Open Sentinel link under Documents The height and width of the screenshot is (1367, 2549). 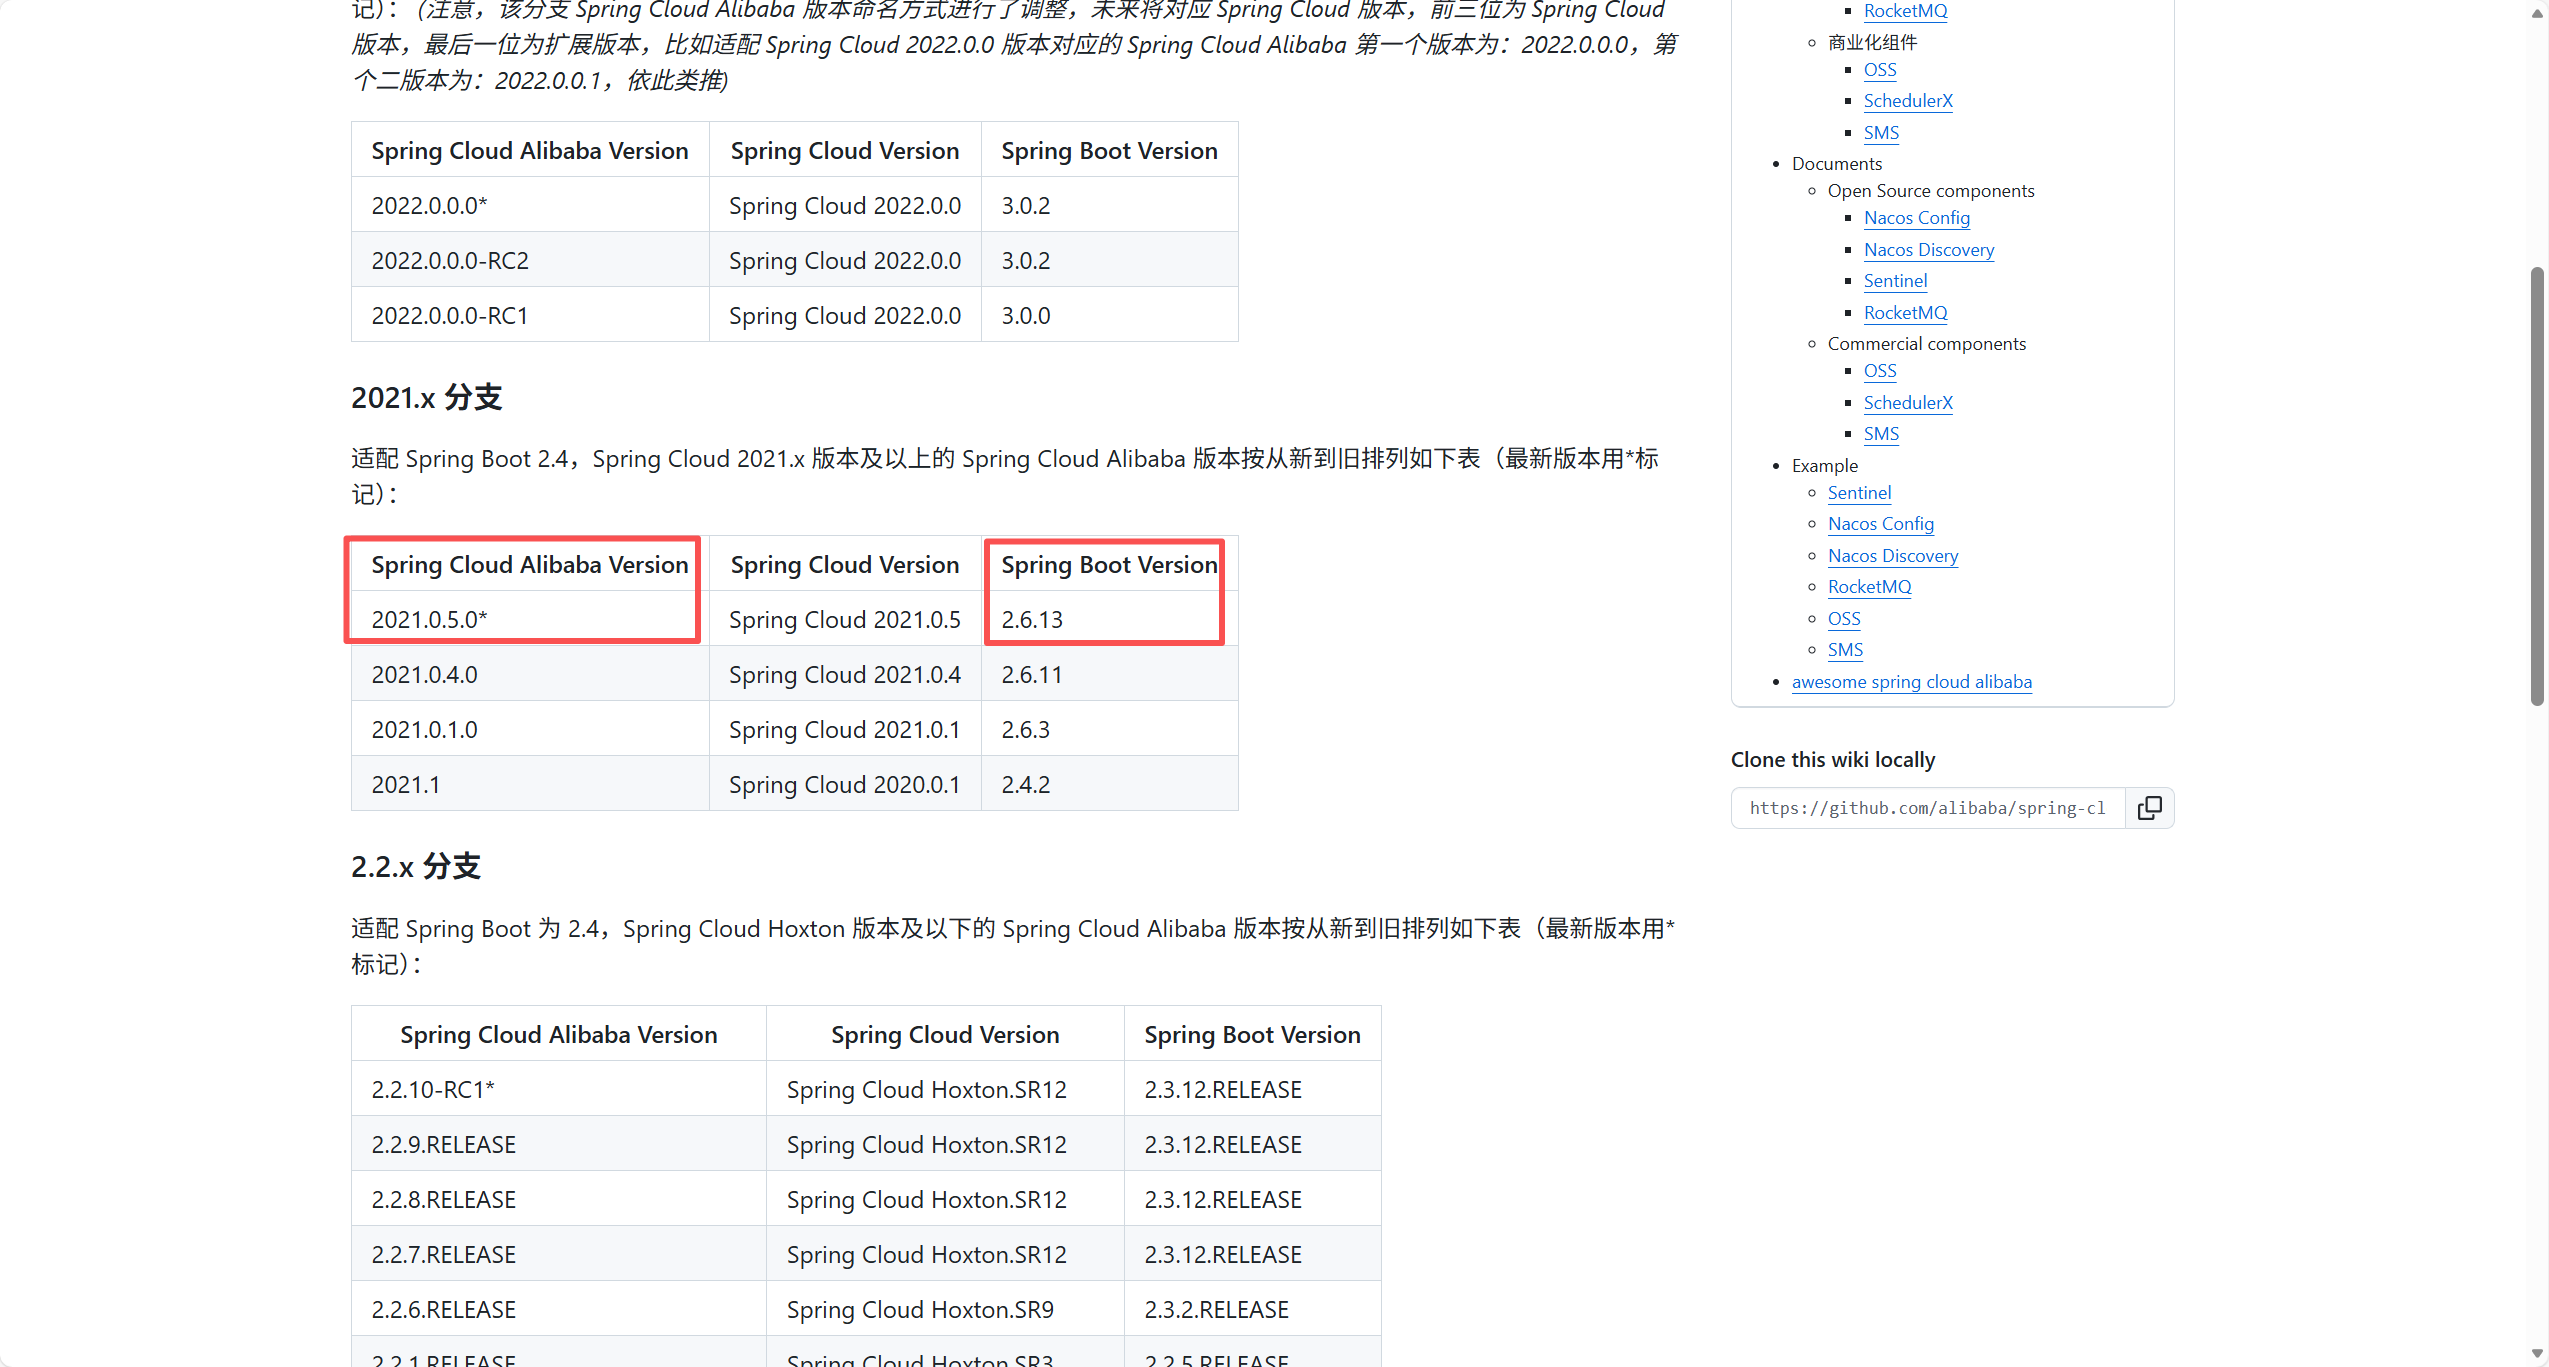(x=1895, y=281)
